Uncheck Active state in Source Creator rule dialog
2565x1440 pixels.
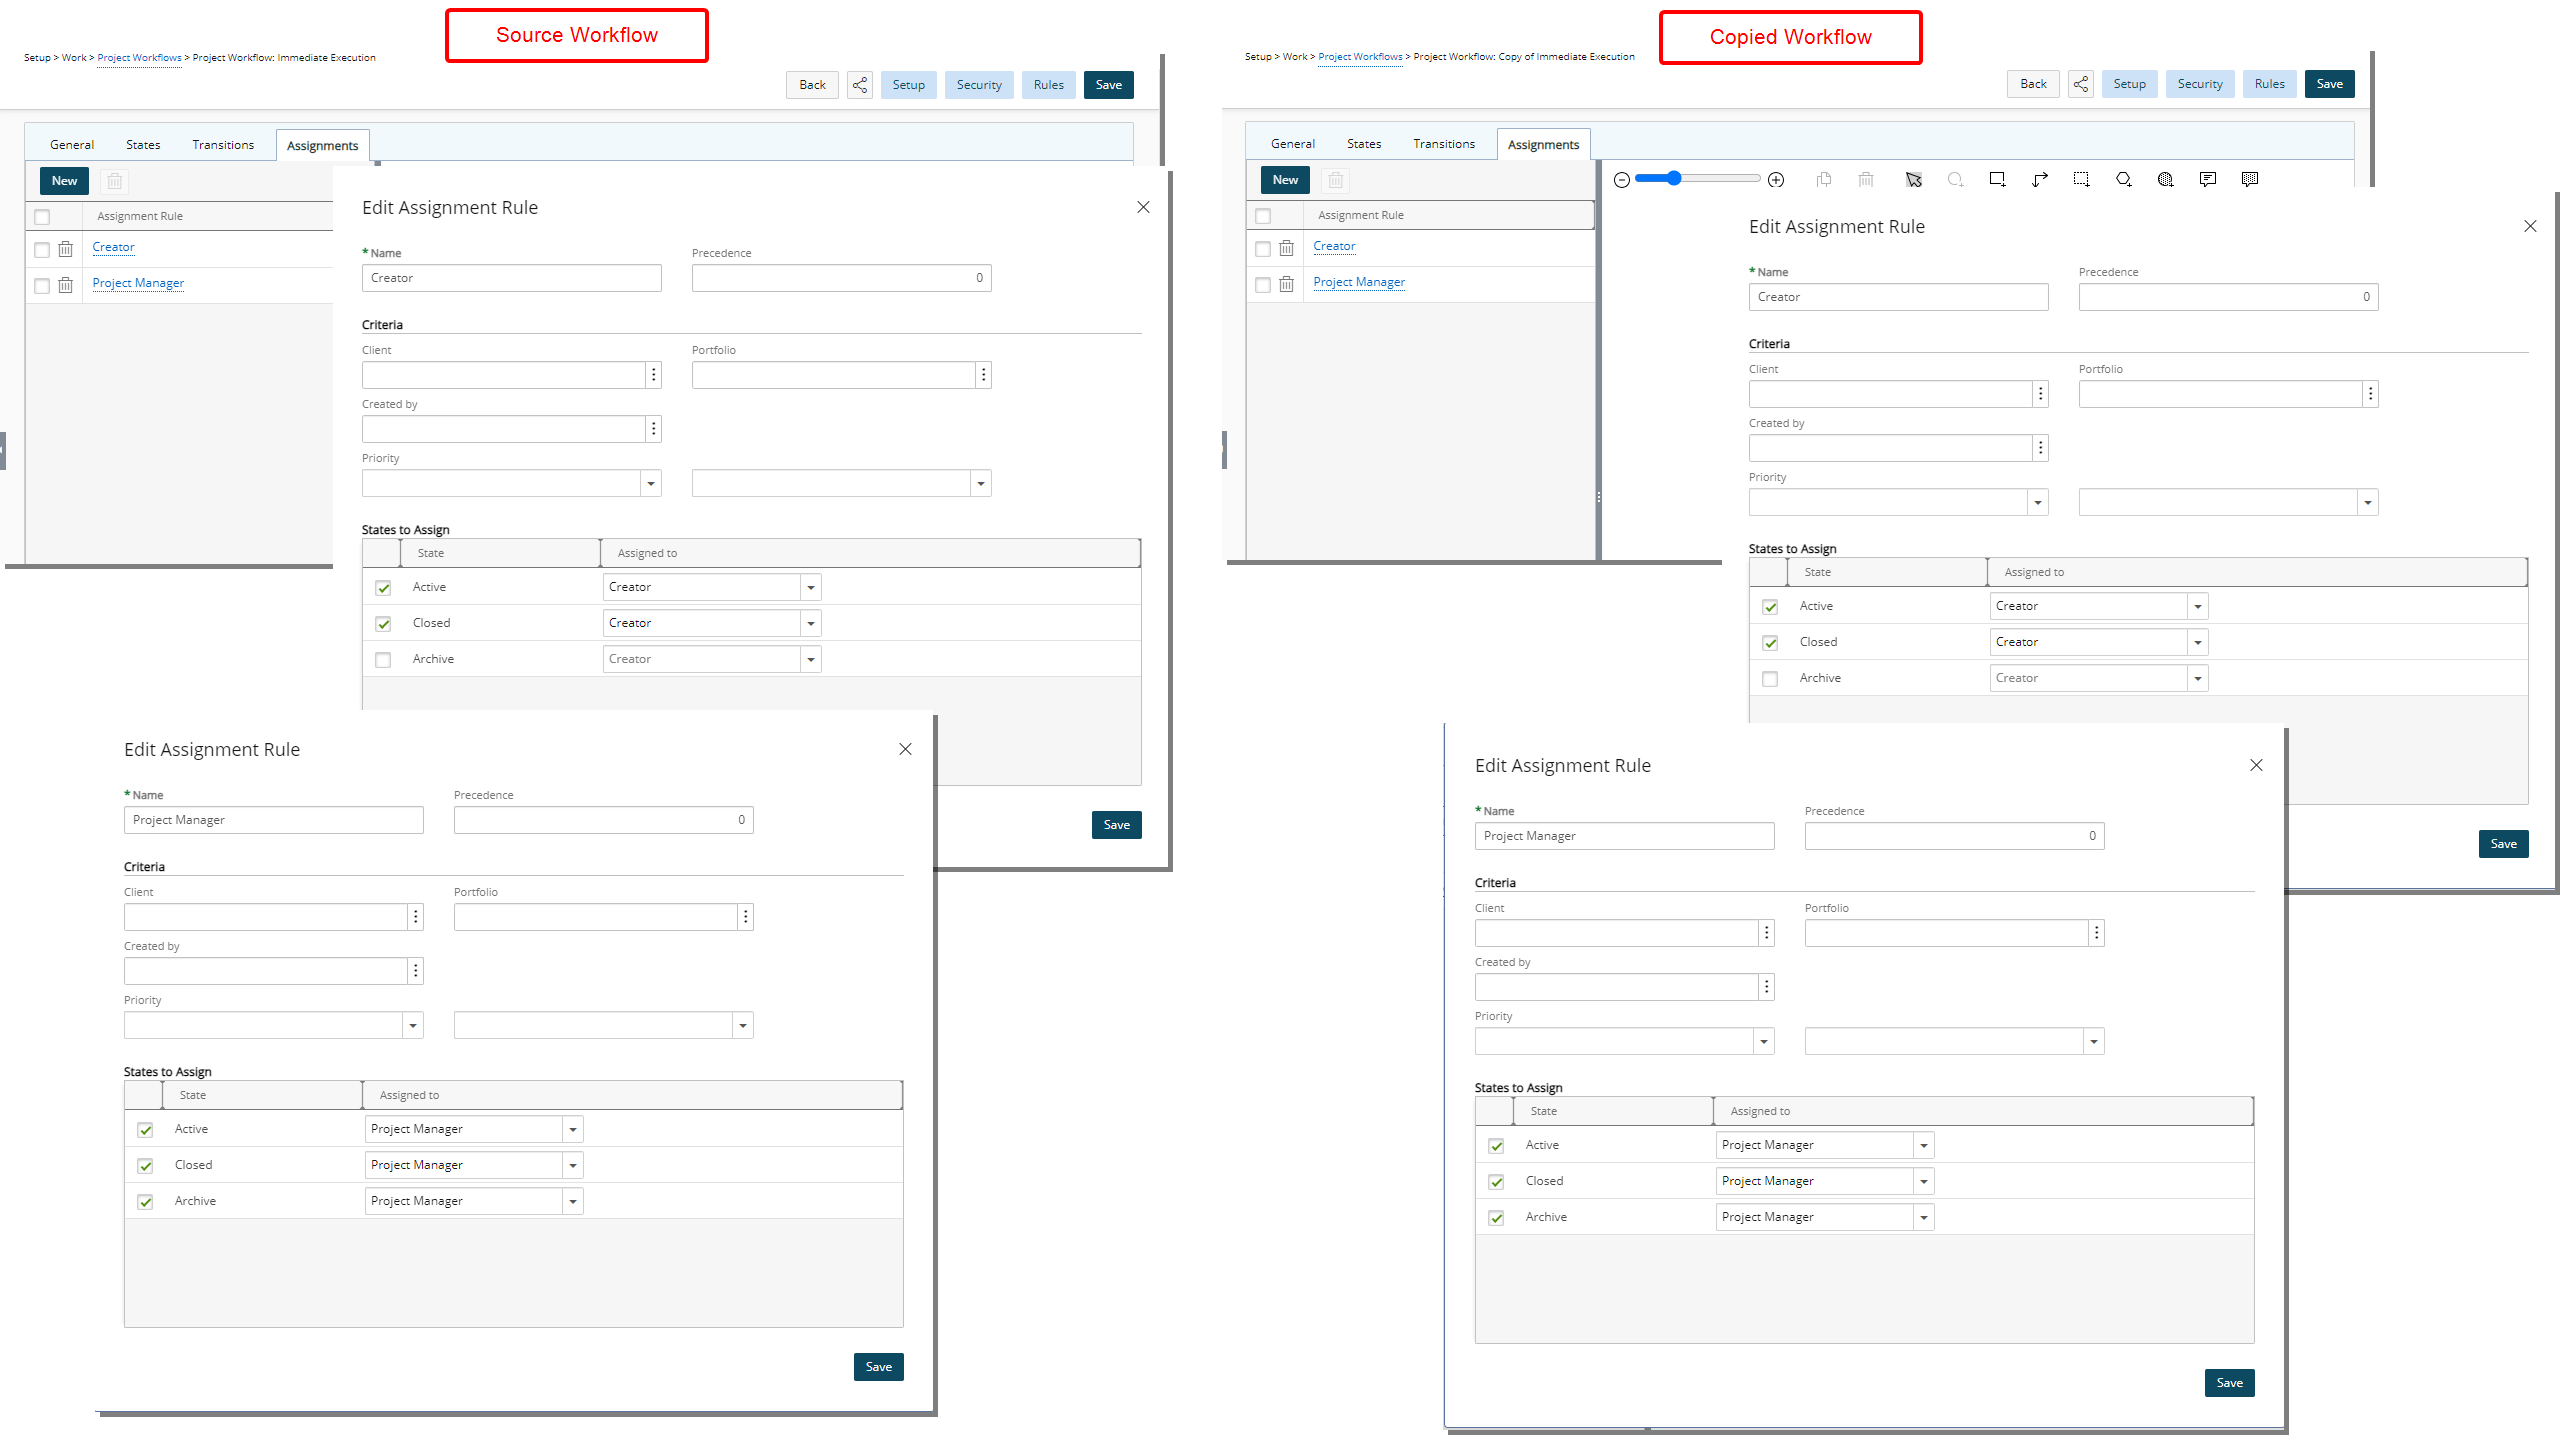(383, 588)
